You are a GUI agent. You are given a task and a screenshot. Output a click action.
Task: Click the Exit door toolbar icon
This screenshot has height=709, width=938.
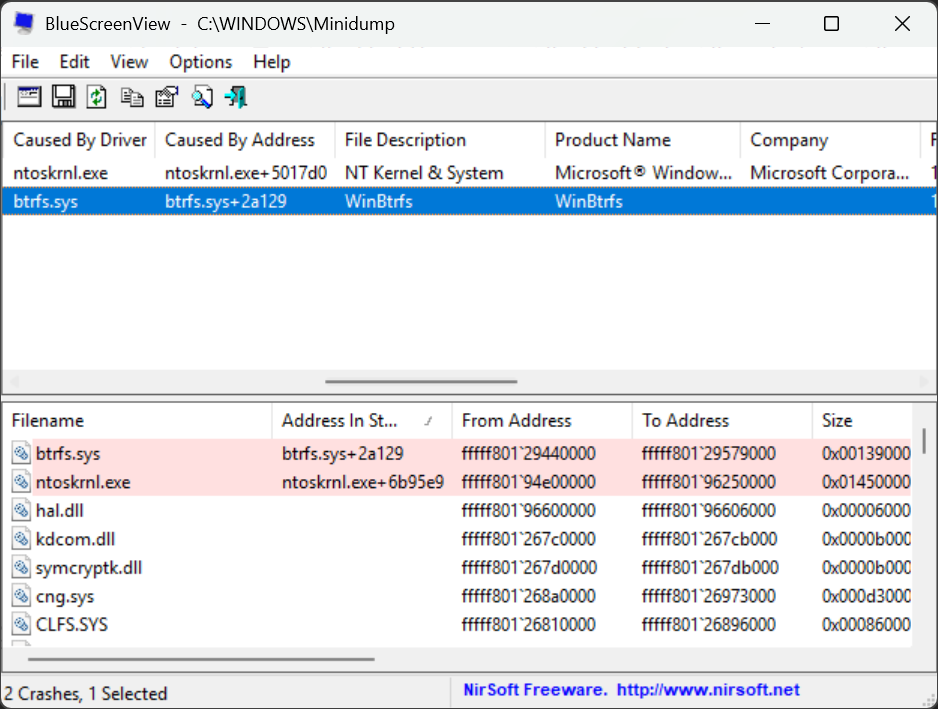click(236, 97)
